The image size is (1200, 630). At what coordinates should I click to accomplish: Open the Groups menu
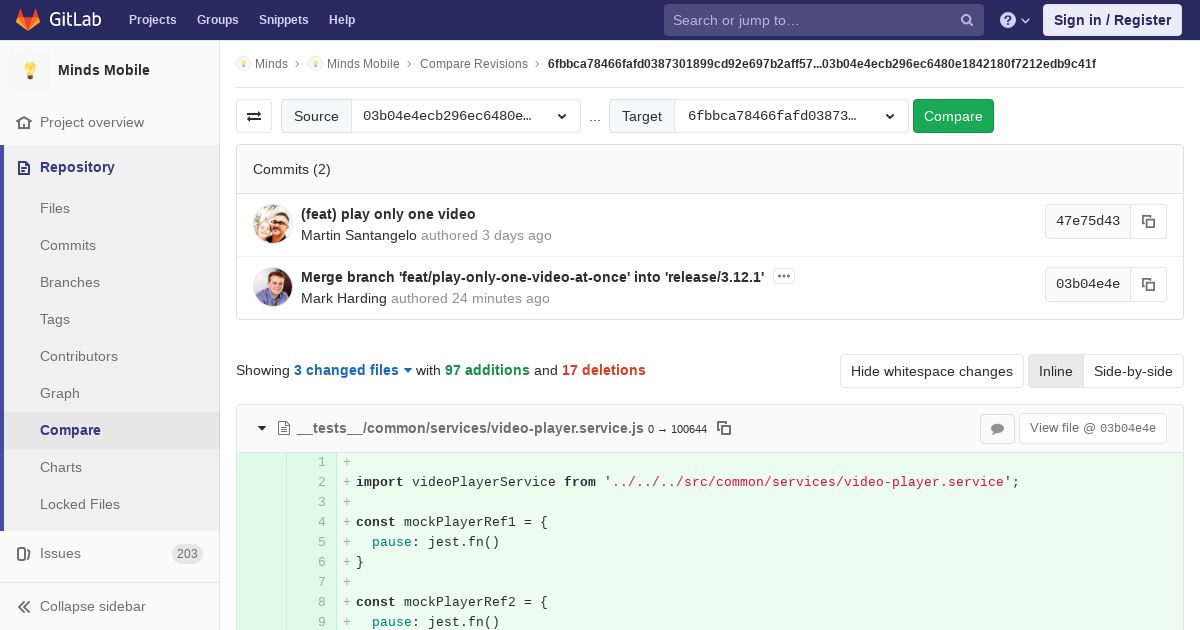coord(217,20)
